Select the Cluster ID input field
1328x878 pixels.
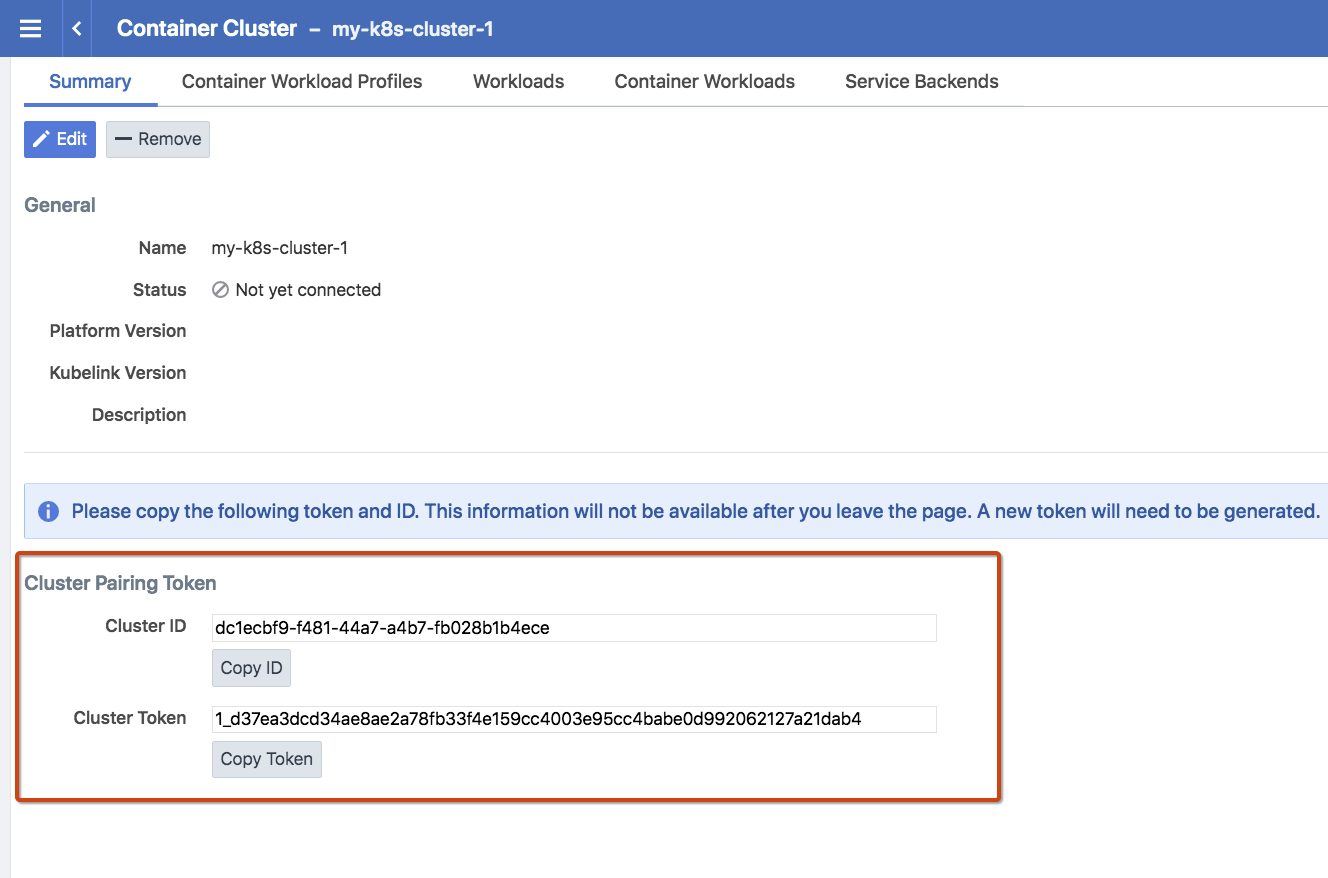pyautogui.click(x=573, y=627)
